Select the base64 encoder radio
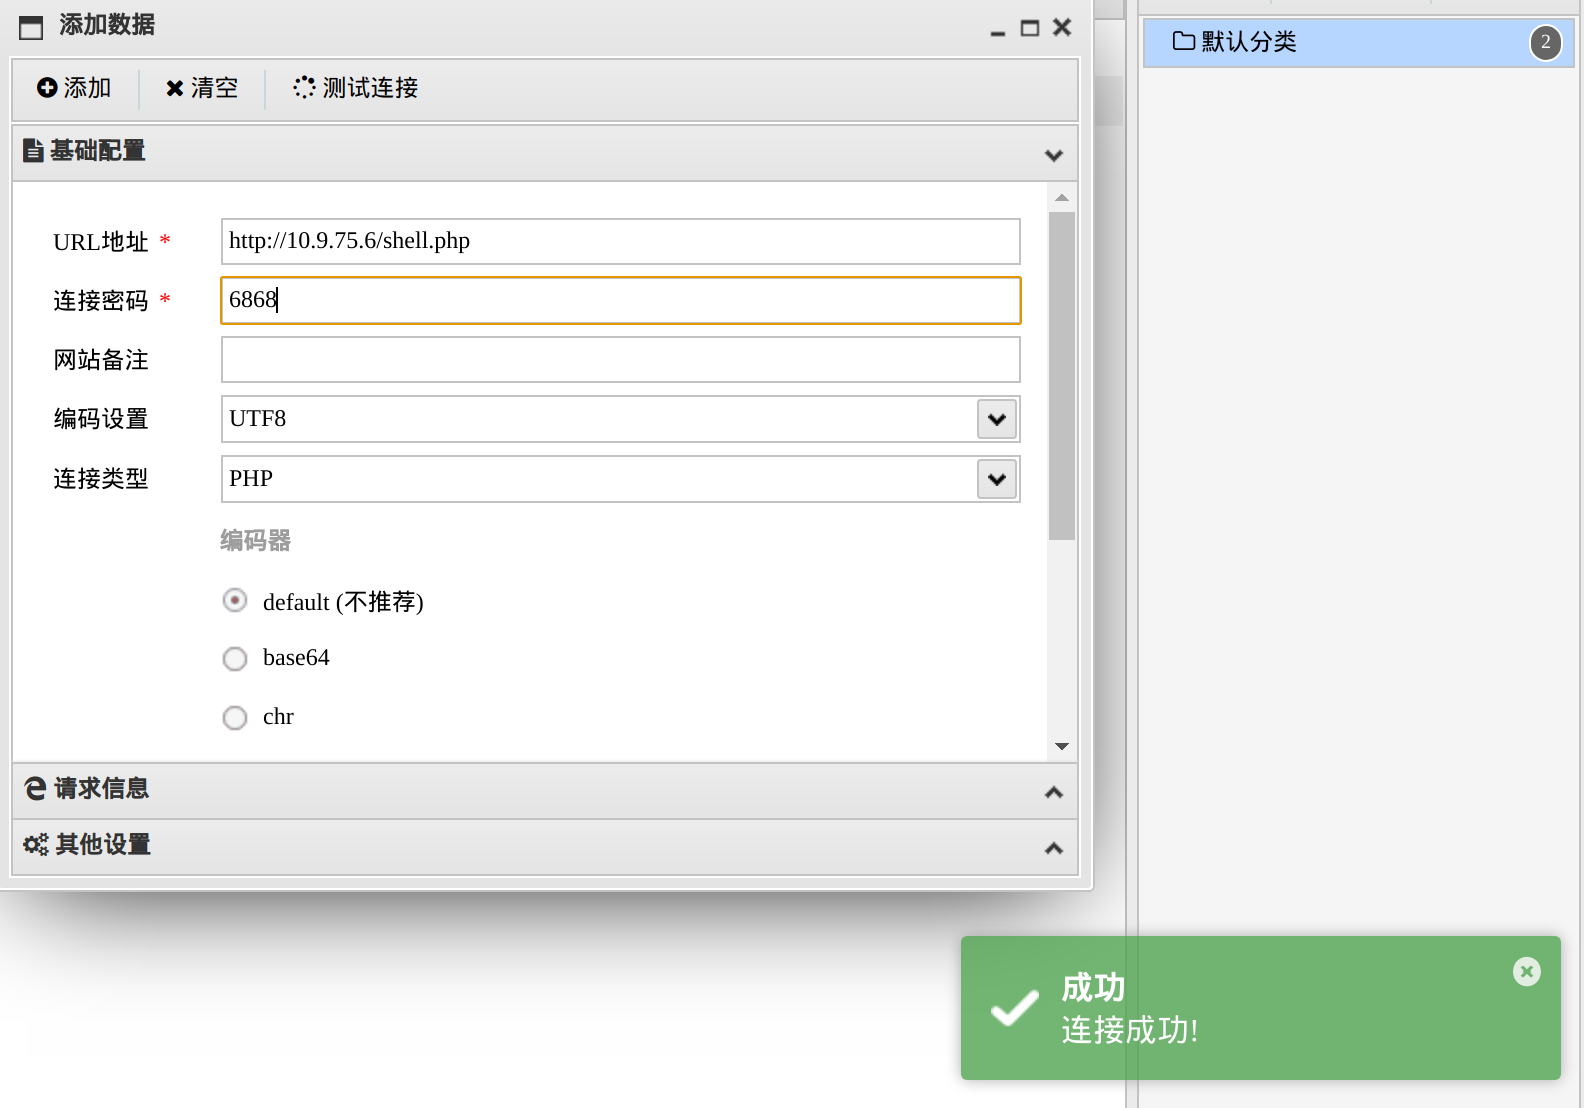1584x1108 pixels. coord(235,658)
